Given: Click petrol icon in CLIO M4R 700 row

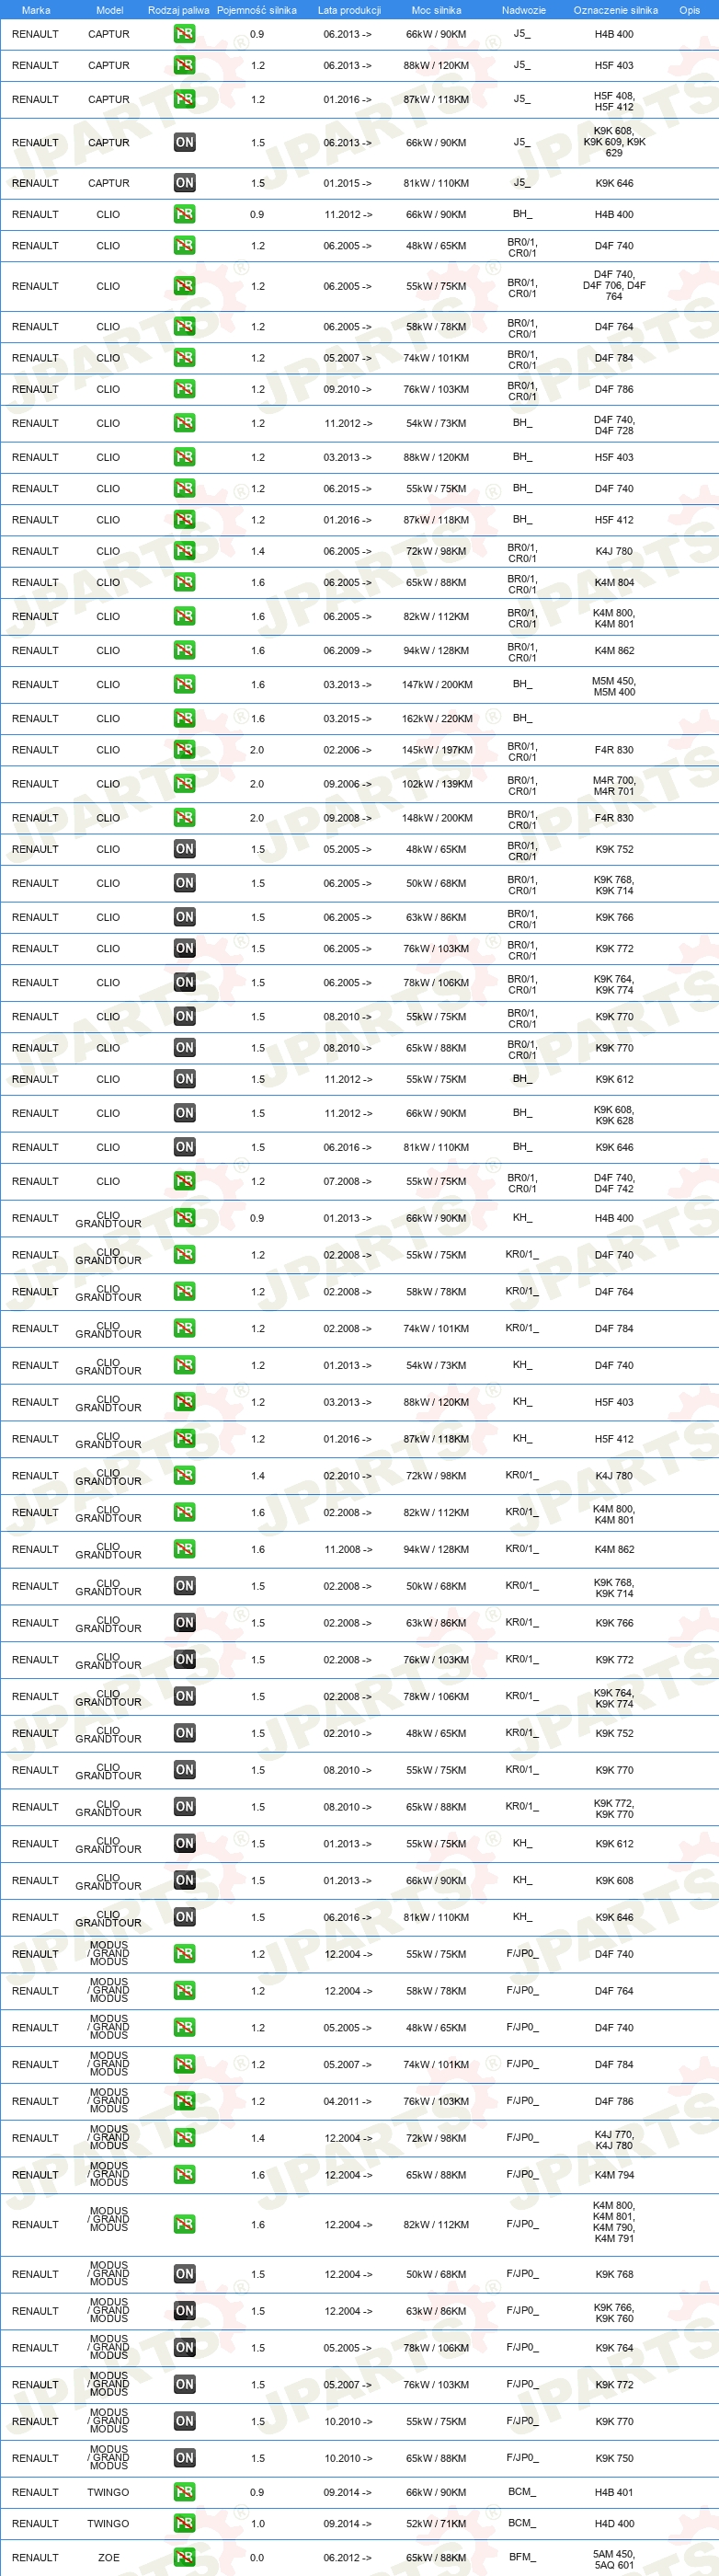Looking at the screenshot, I should (x=184, y=783).
